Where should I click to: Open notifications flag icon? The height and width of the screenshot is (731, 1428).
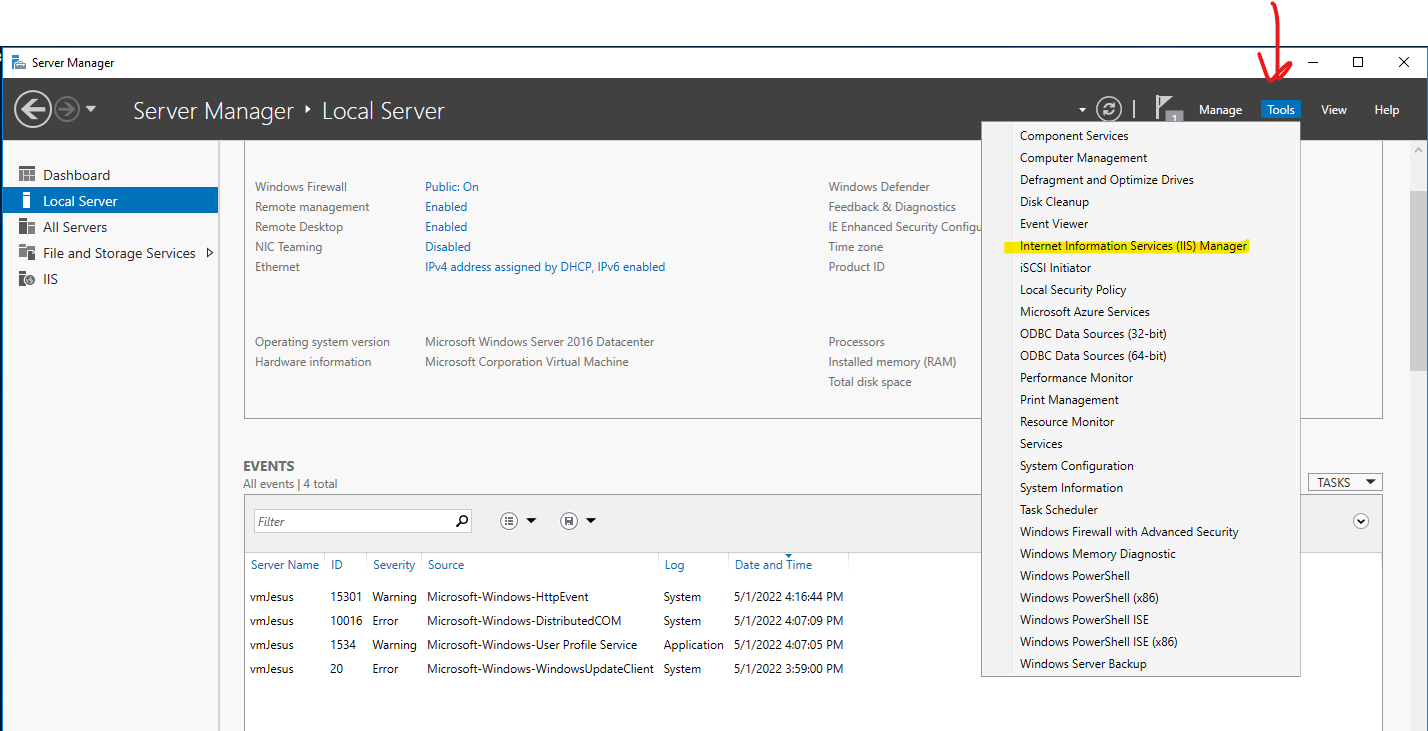1166,108
